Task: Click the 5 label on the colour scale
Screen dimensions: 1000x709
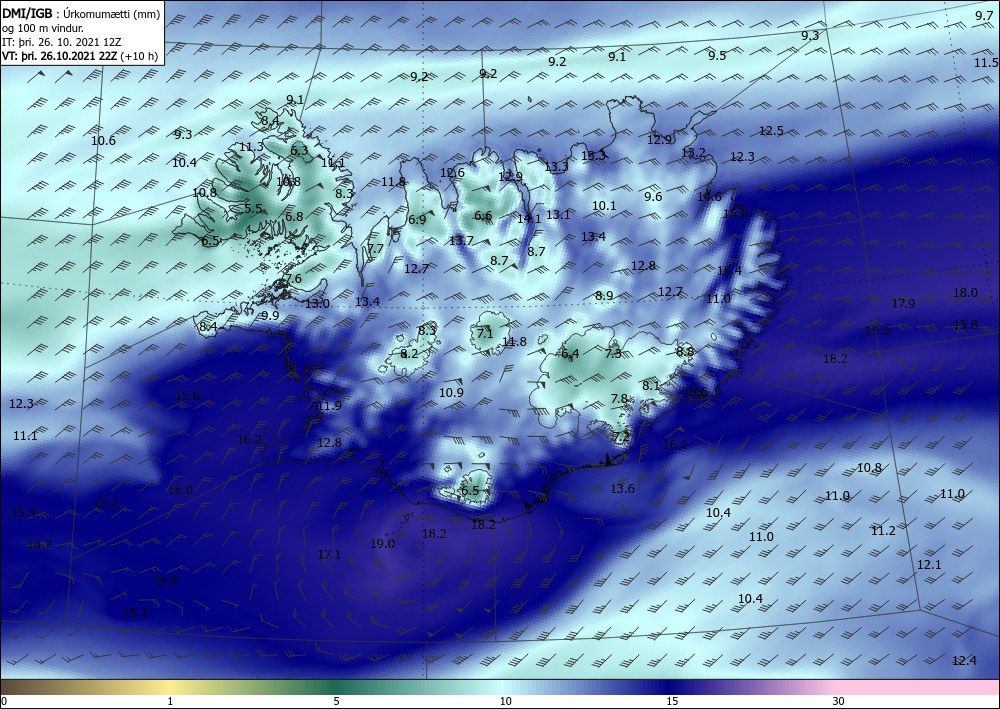Action: [x=336, y=702]
